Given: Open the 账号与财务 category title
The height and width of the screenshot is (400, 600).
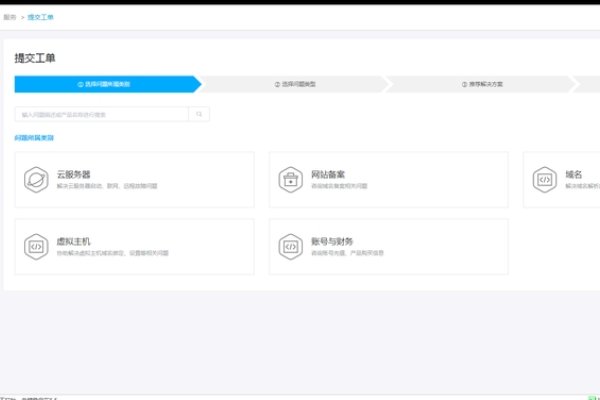Looking at the screenshot, I should coord(332,242).
